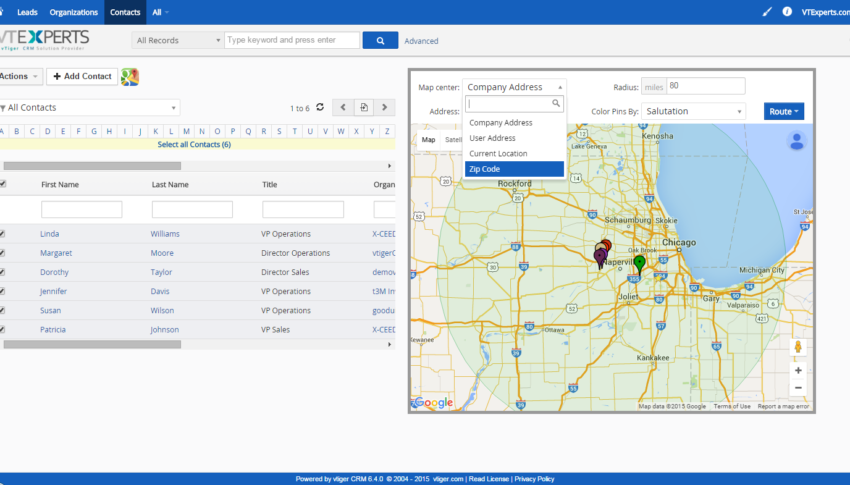Open the Leads tab
This screenshot has height=485, width=850.
point(27,12)
